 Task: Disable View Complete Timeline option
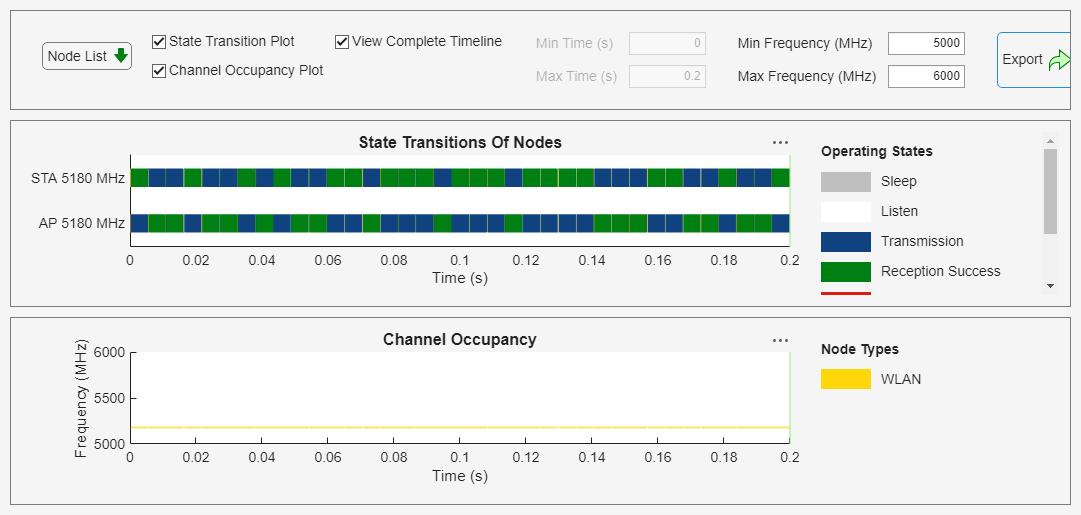point(342,42)
